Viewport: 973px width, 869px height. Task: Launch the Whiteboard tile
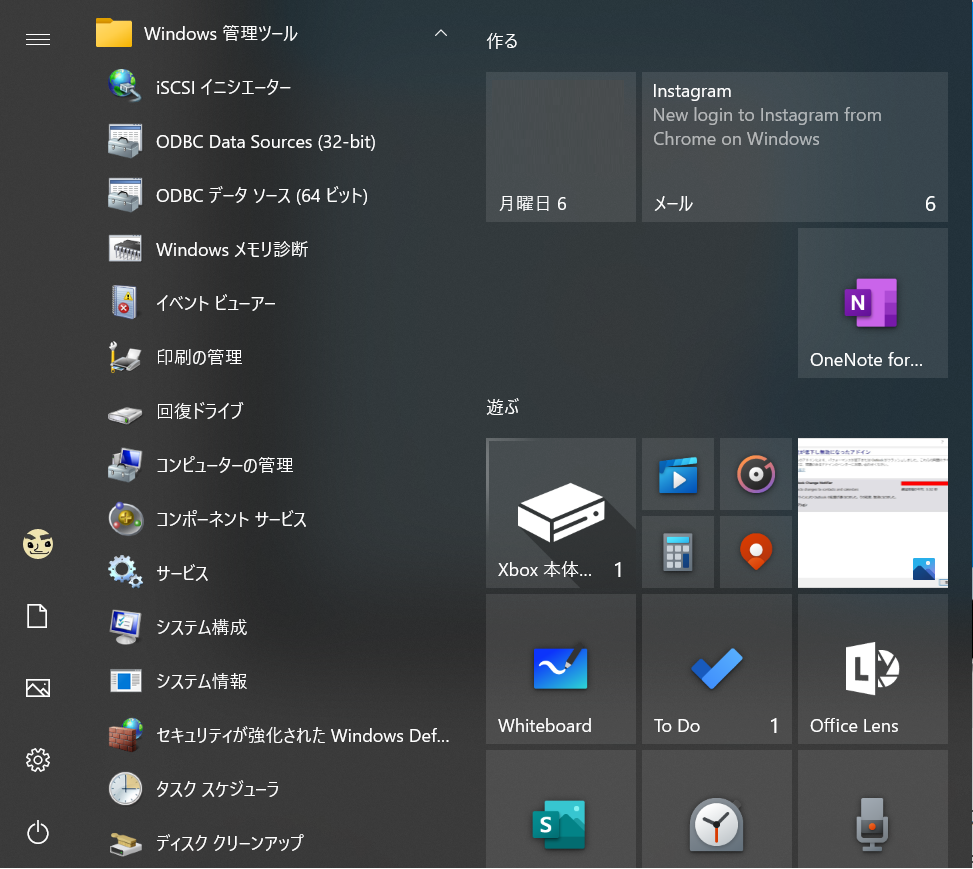(561, 669)
